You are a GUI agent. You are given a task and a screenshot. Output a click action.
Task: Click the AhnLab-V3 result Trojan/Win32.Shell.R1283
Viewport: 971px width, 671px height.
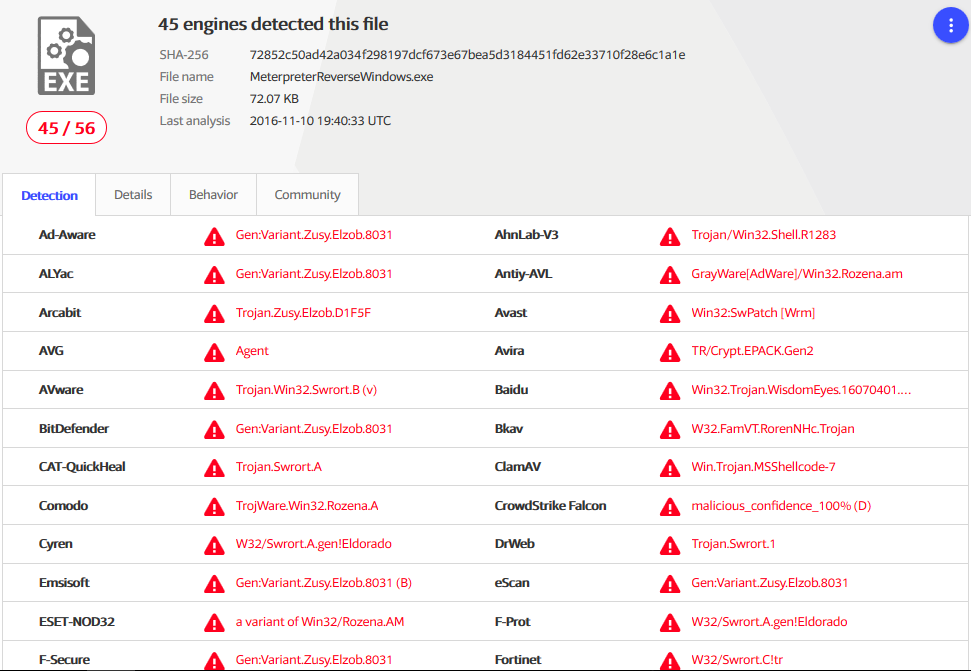click(764, 235)
